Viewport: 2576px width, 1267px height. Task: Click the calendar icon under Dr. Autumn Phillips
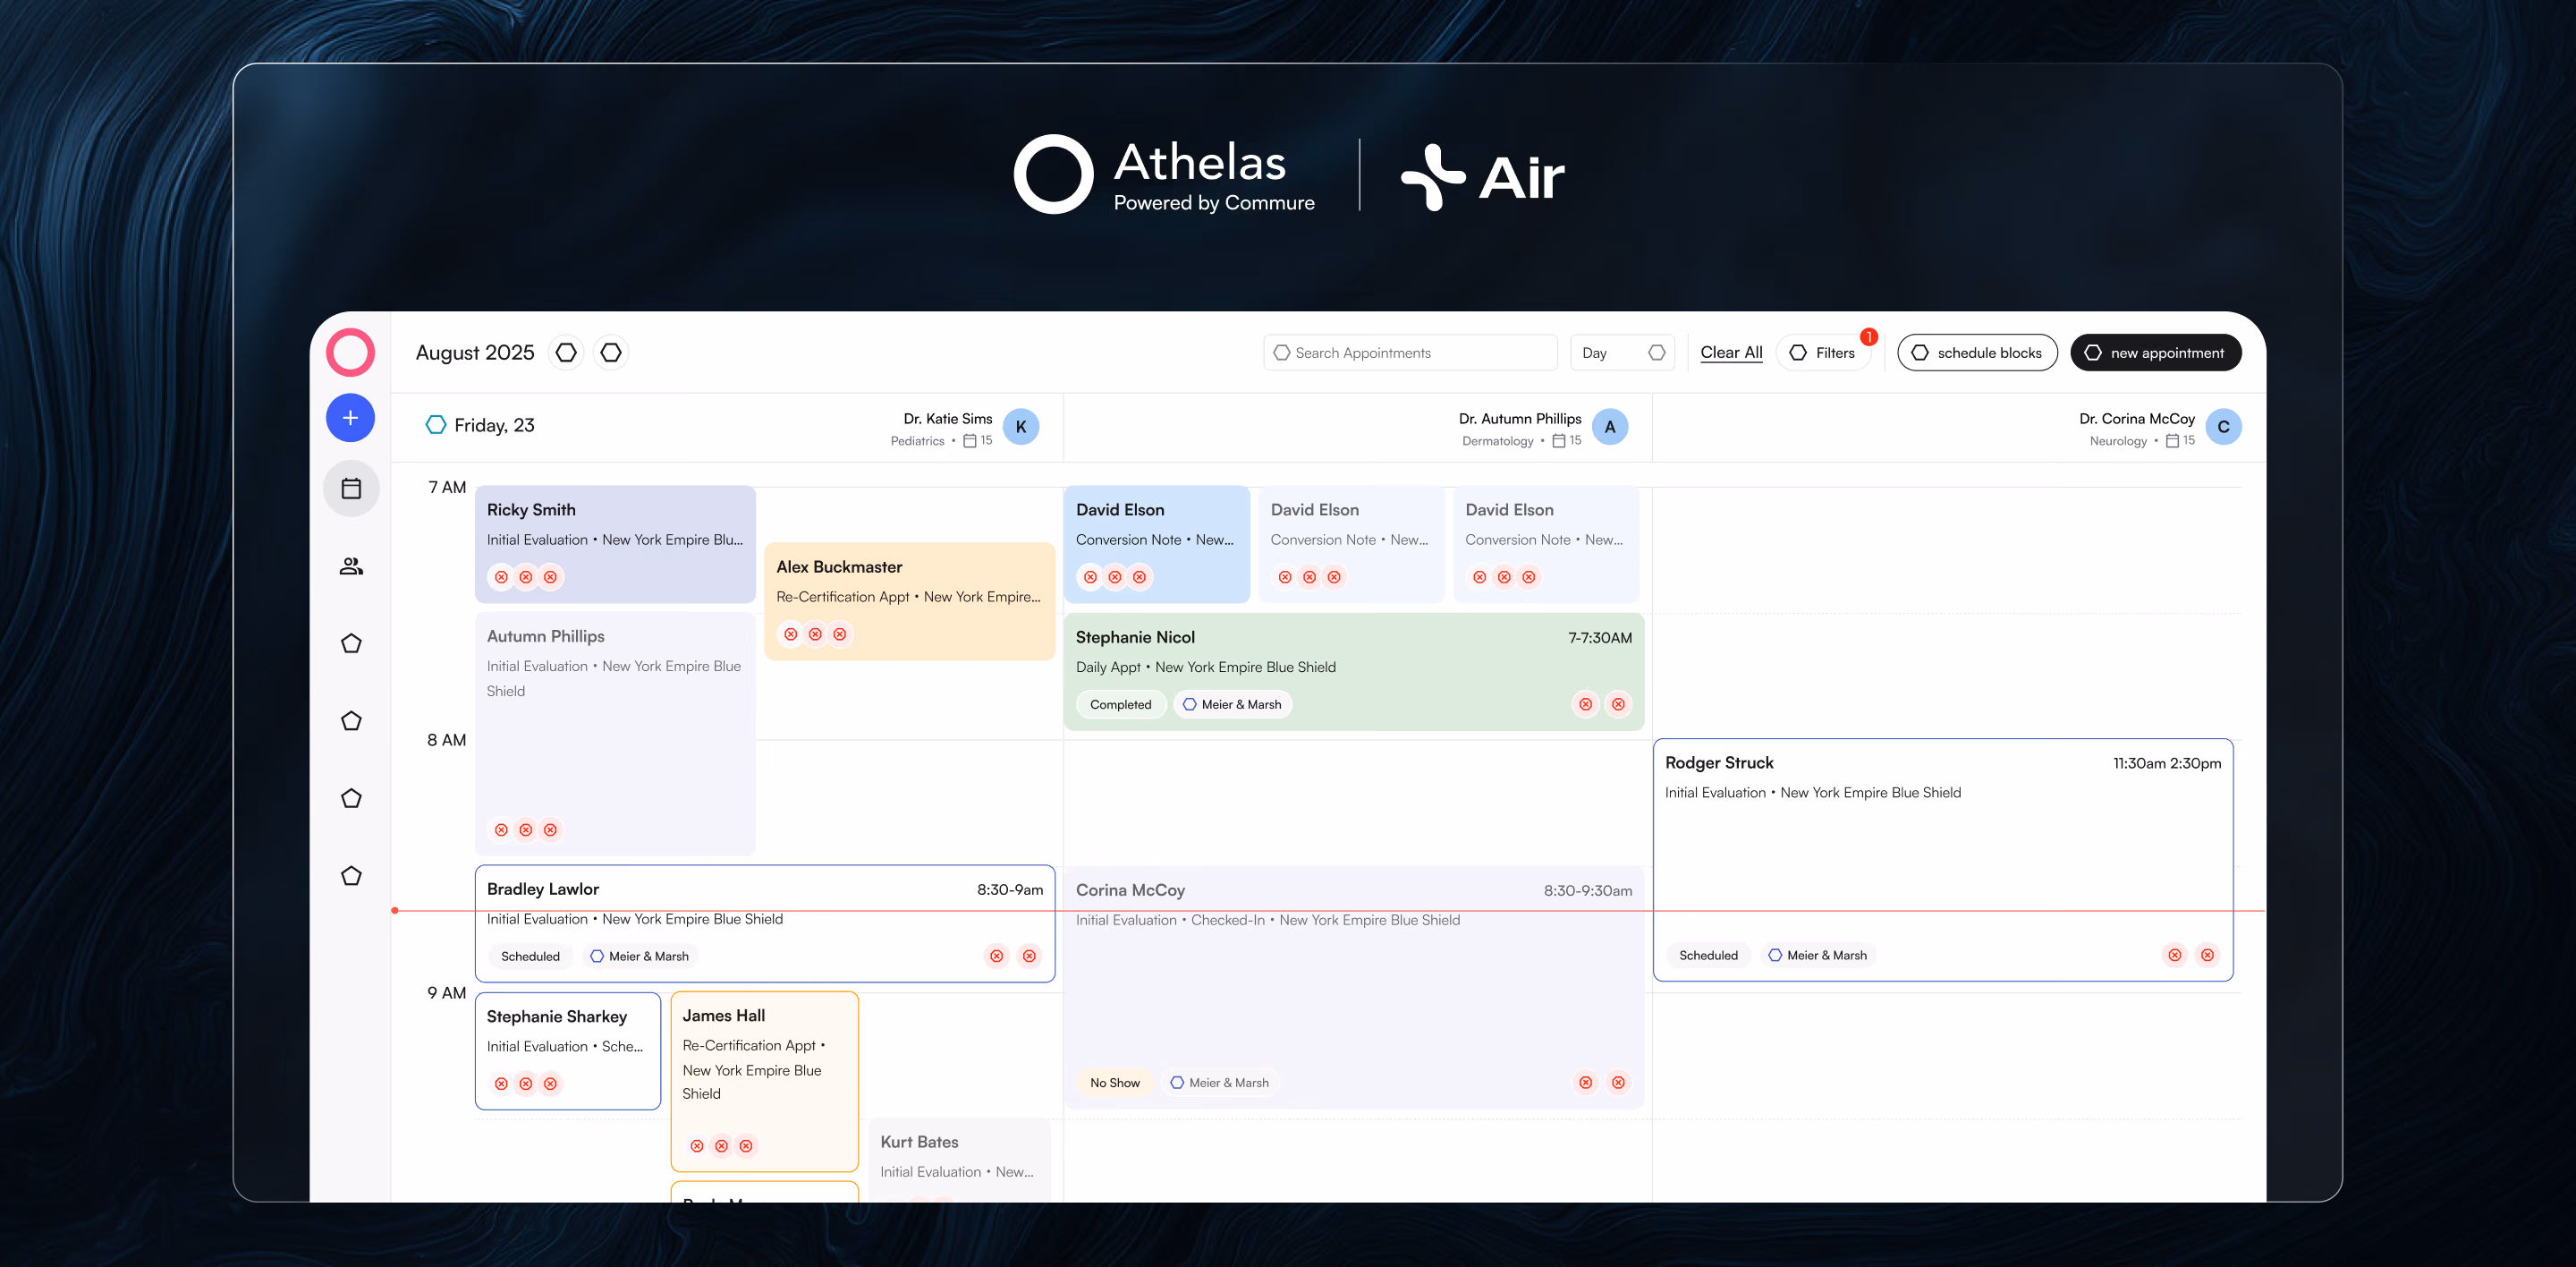coord(1558,441)
